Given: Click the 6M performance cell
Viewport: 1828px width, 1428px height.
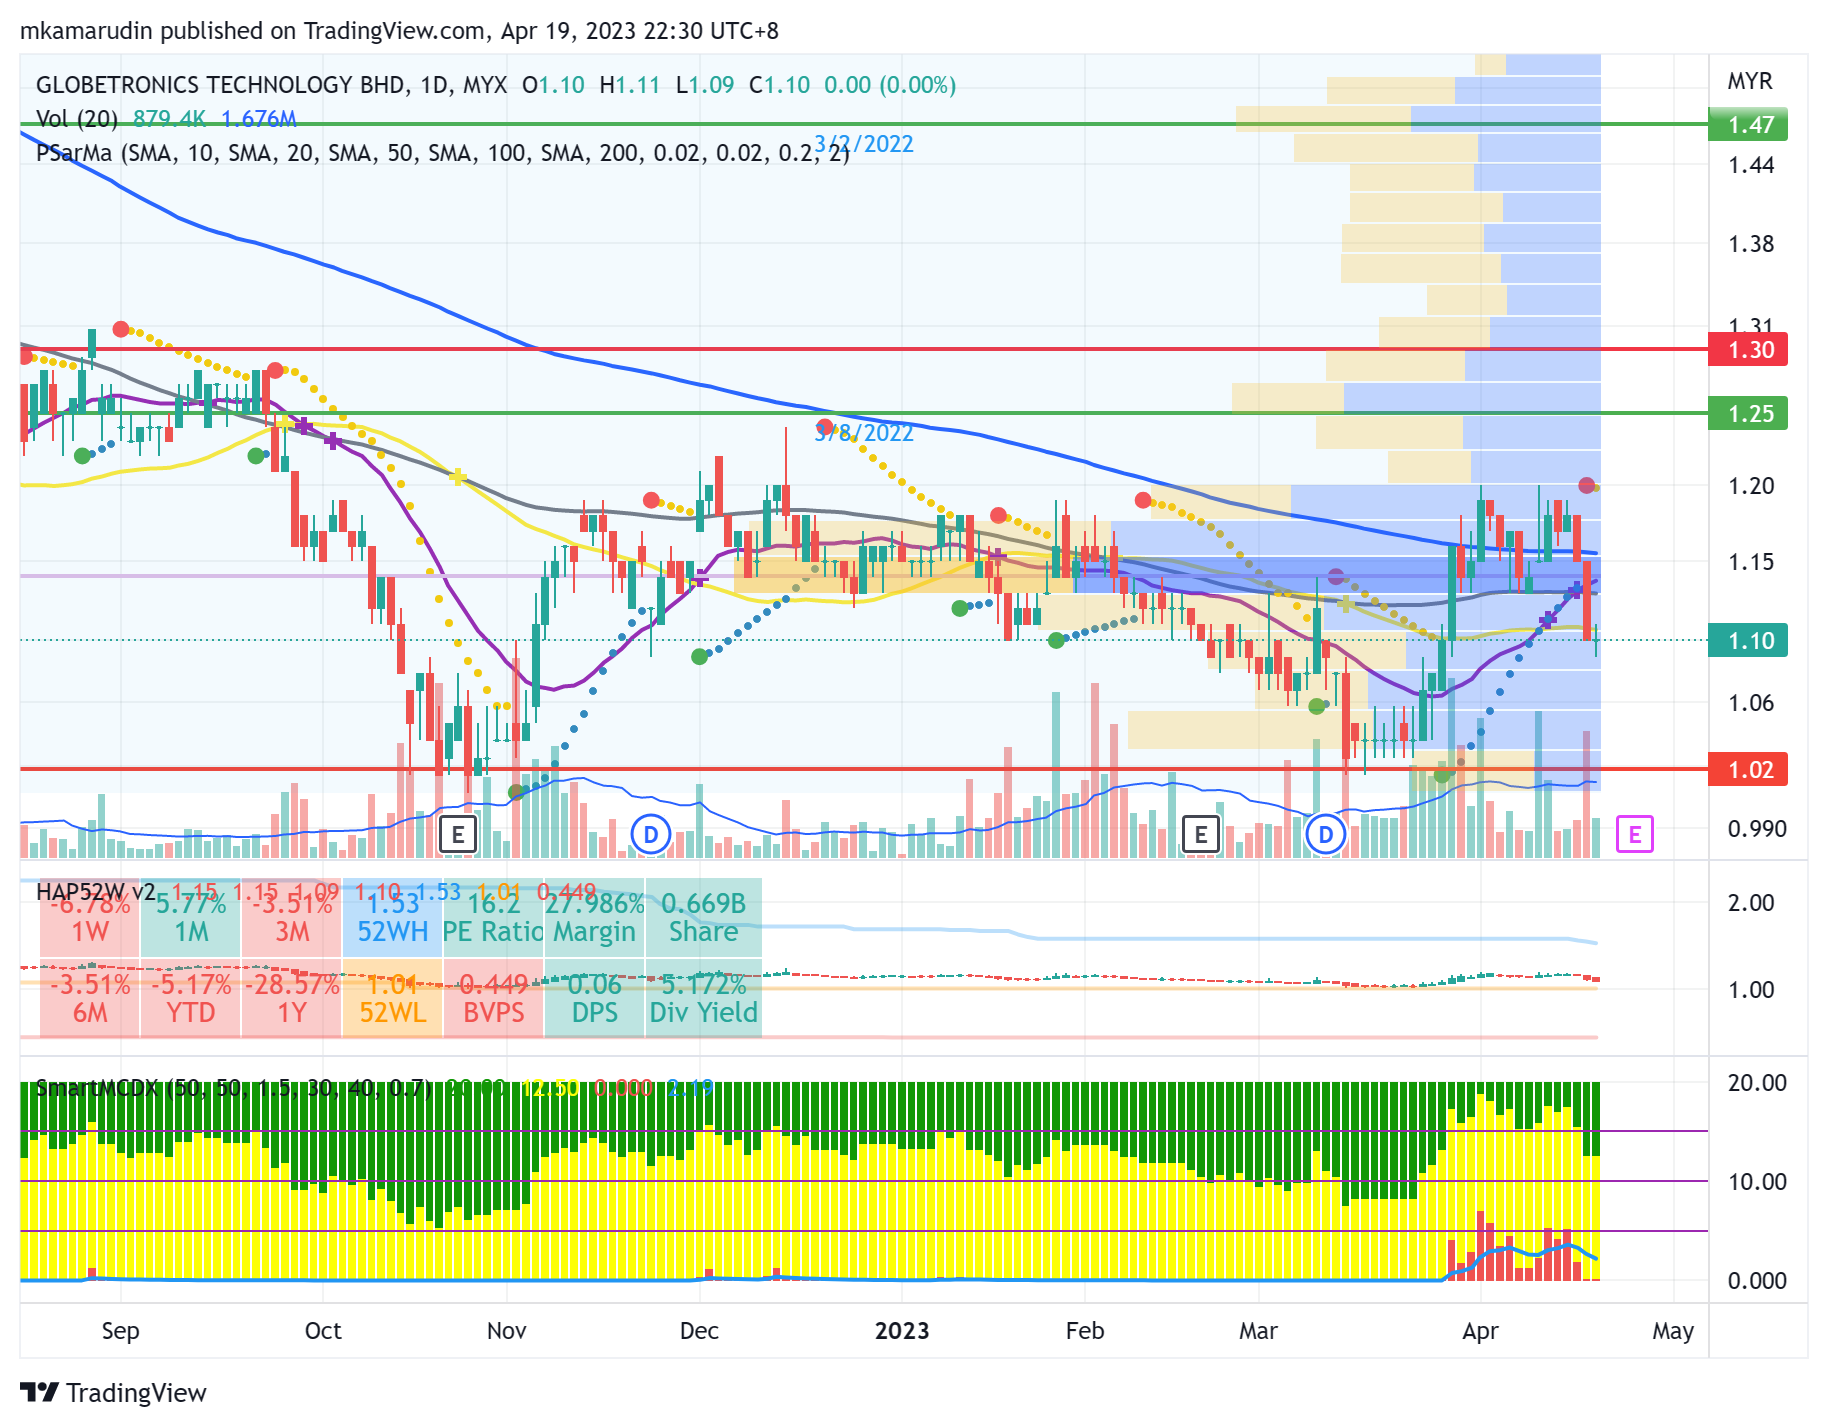Looking at the screenshot, I should point(90,999).
